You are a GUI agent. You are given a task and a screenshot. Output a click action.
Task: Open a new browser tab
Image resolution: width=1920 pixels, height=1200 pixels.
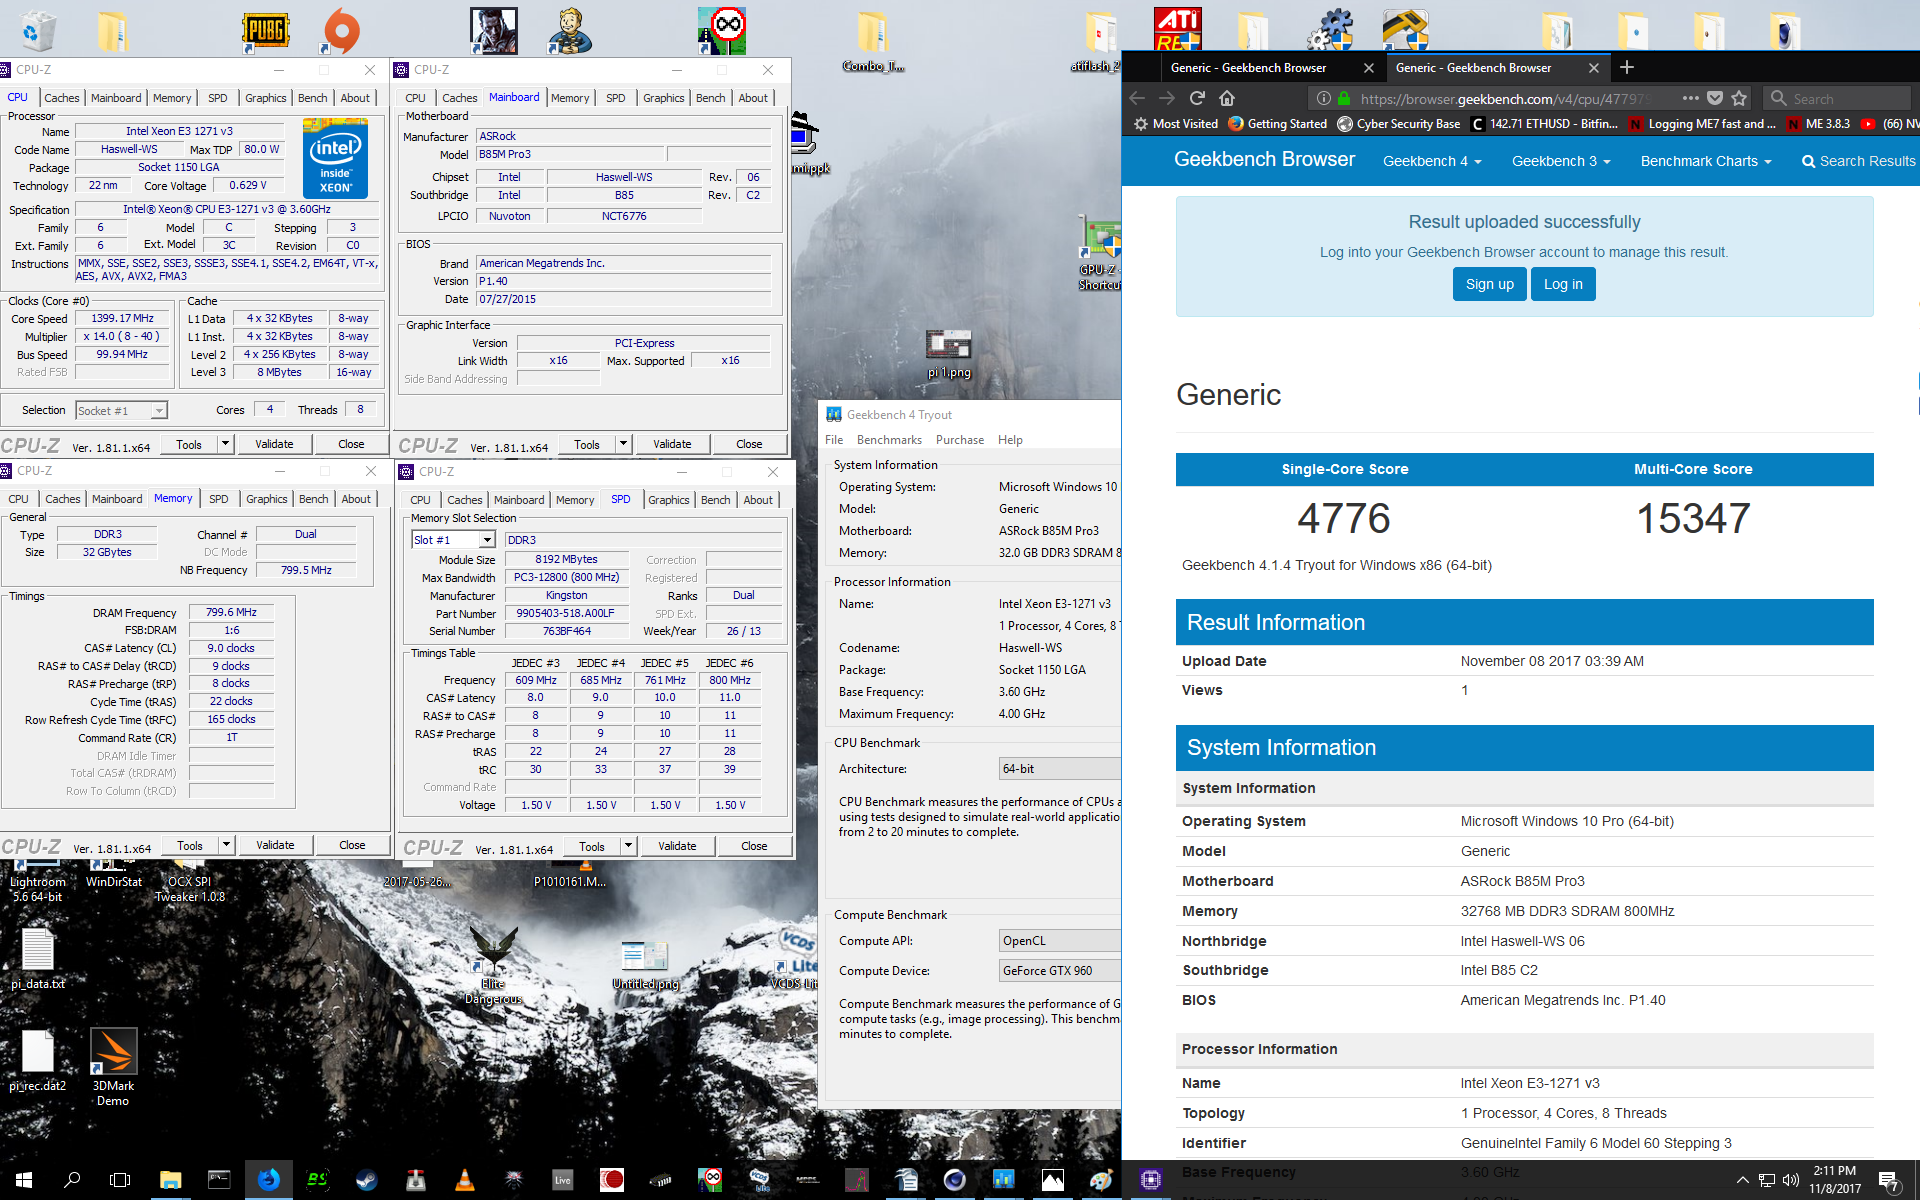1627,67
